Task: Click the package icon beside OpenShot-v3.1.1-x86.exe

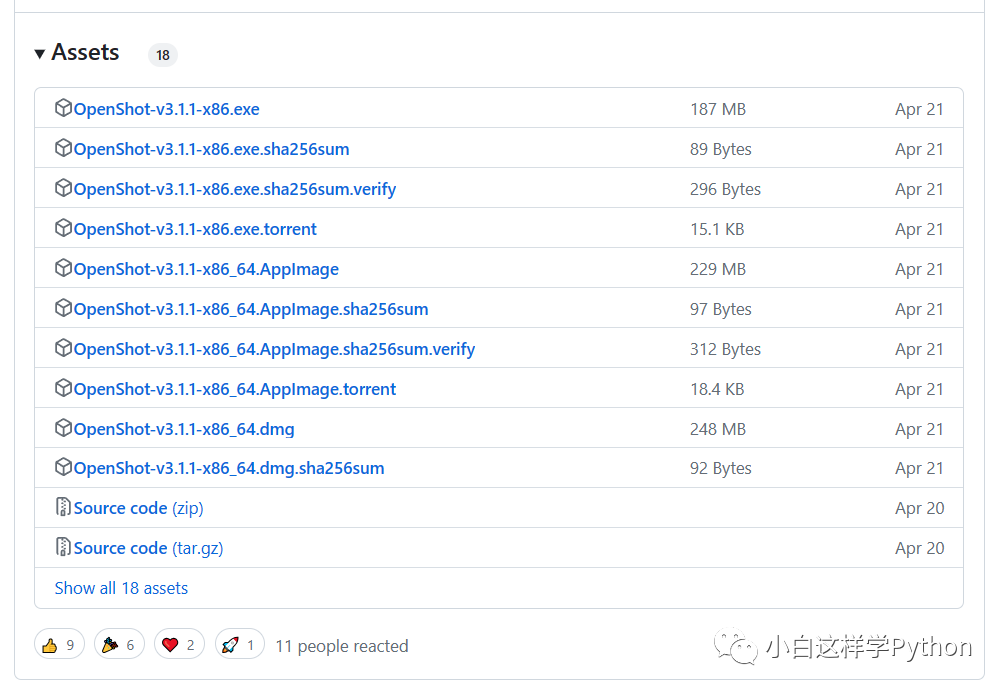Action: pyautogui.click(x=63, y=108)
